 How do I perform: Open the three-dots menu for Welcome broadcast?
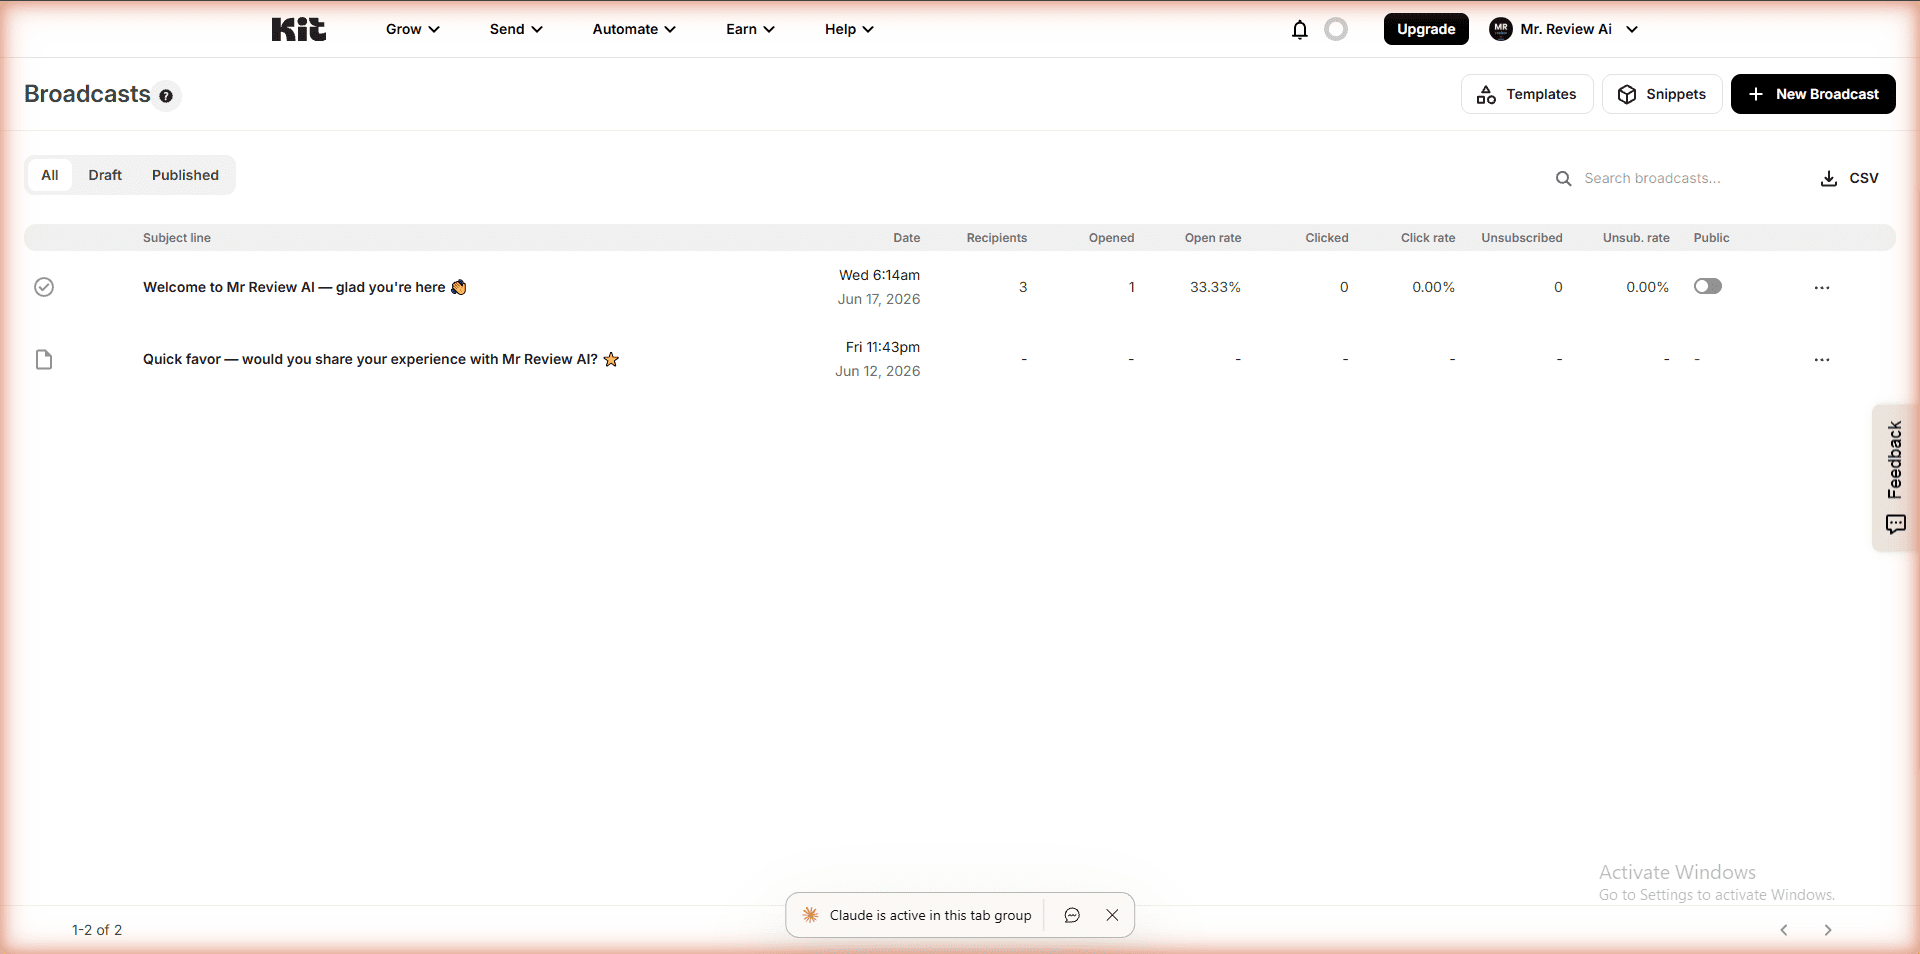pos(1822,287)
